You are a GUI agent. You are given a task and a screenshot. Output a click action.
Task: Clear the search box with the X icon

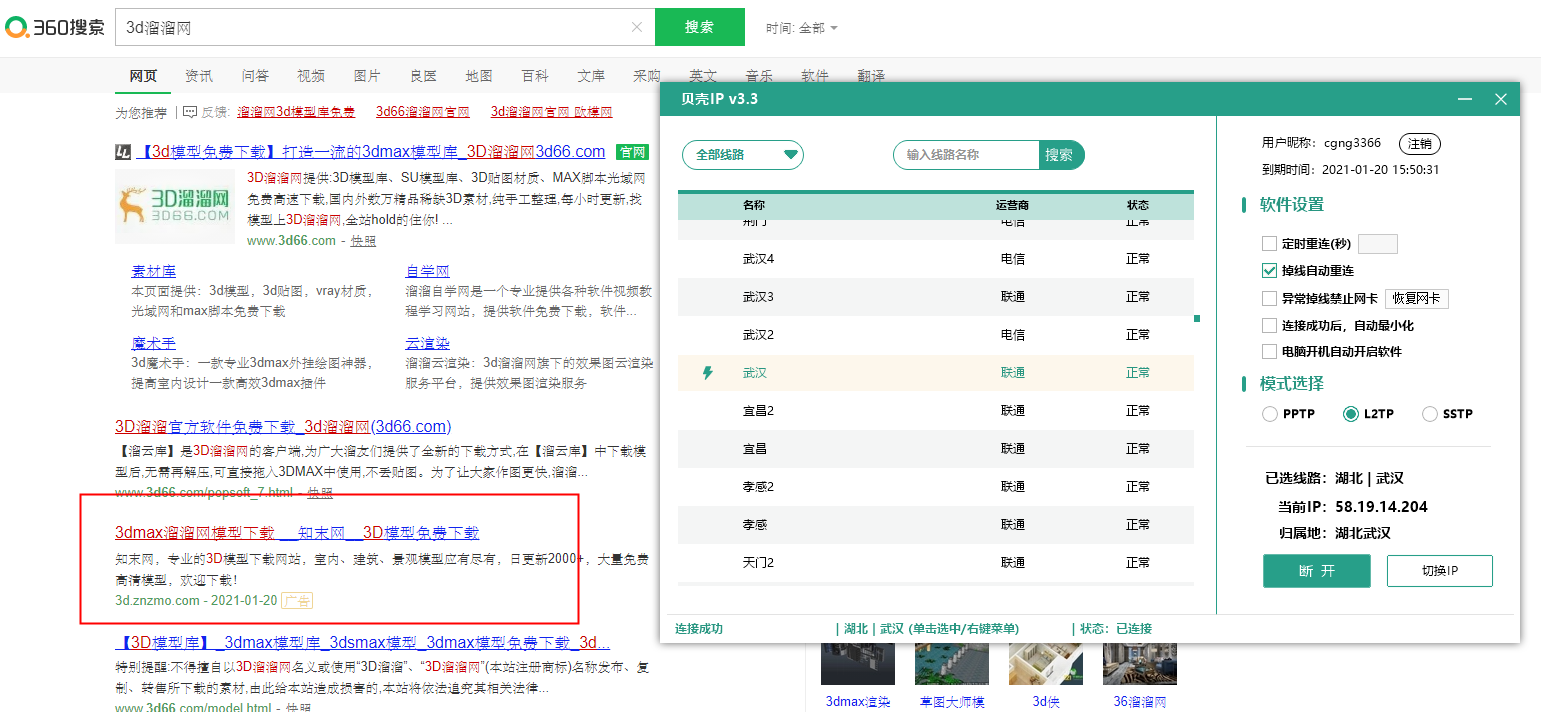(x=637, y=27)
